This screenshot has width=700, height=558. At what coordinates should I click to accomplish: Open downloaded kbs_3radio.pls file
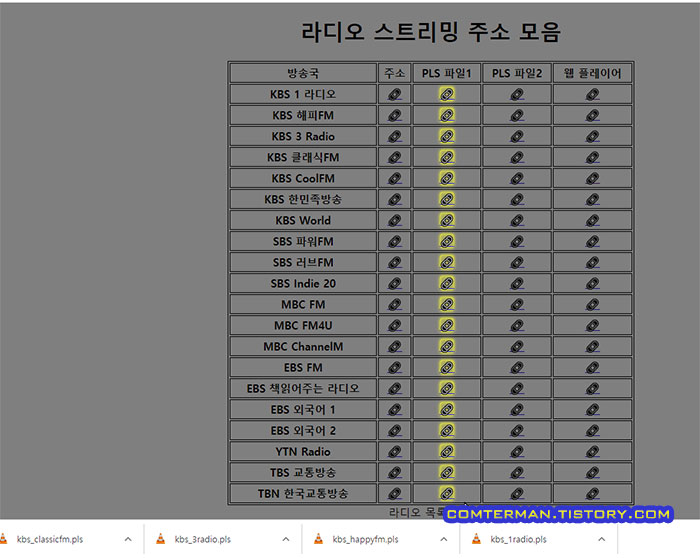[203, 539]
